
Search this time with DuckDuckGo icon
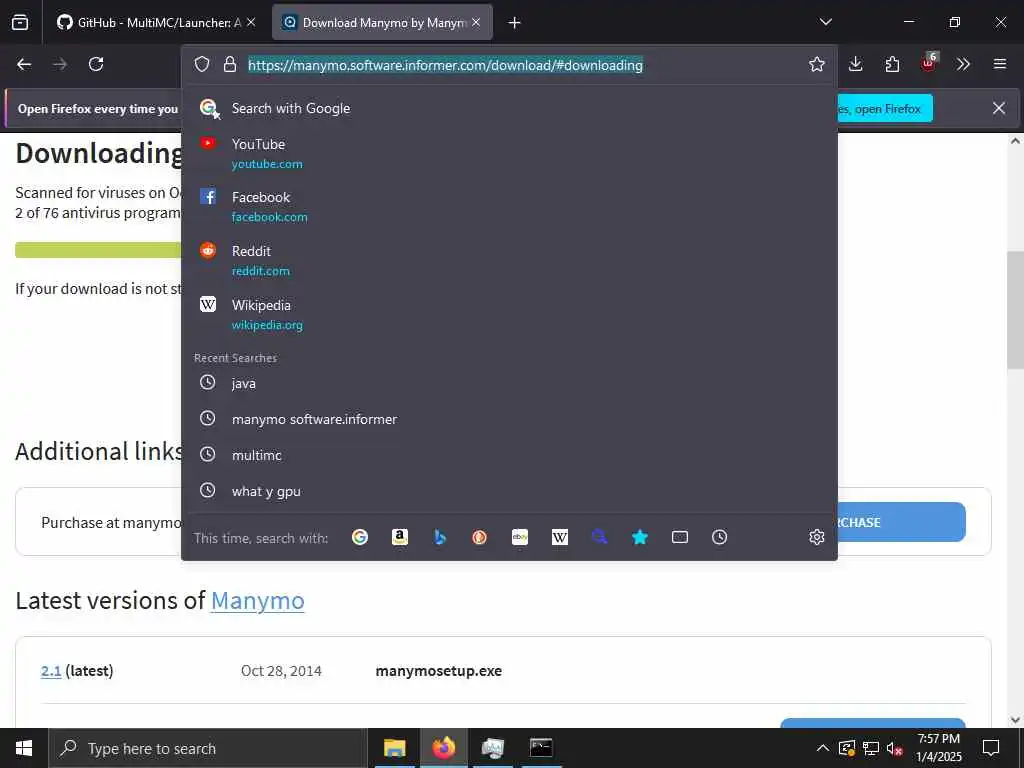[480, 537]
